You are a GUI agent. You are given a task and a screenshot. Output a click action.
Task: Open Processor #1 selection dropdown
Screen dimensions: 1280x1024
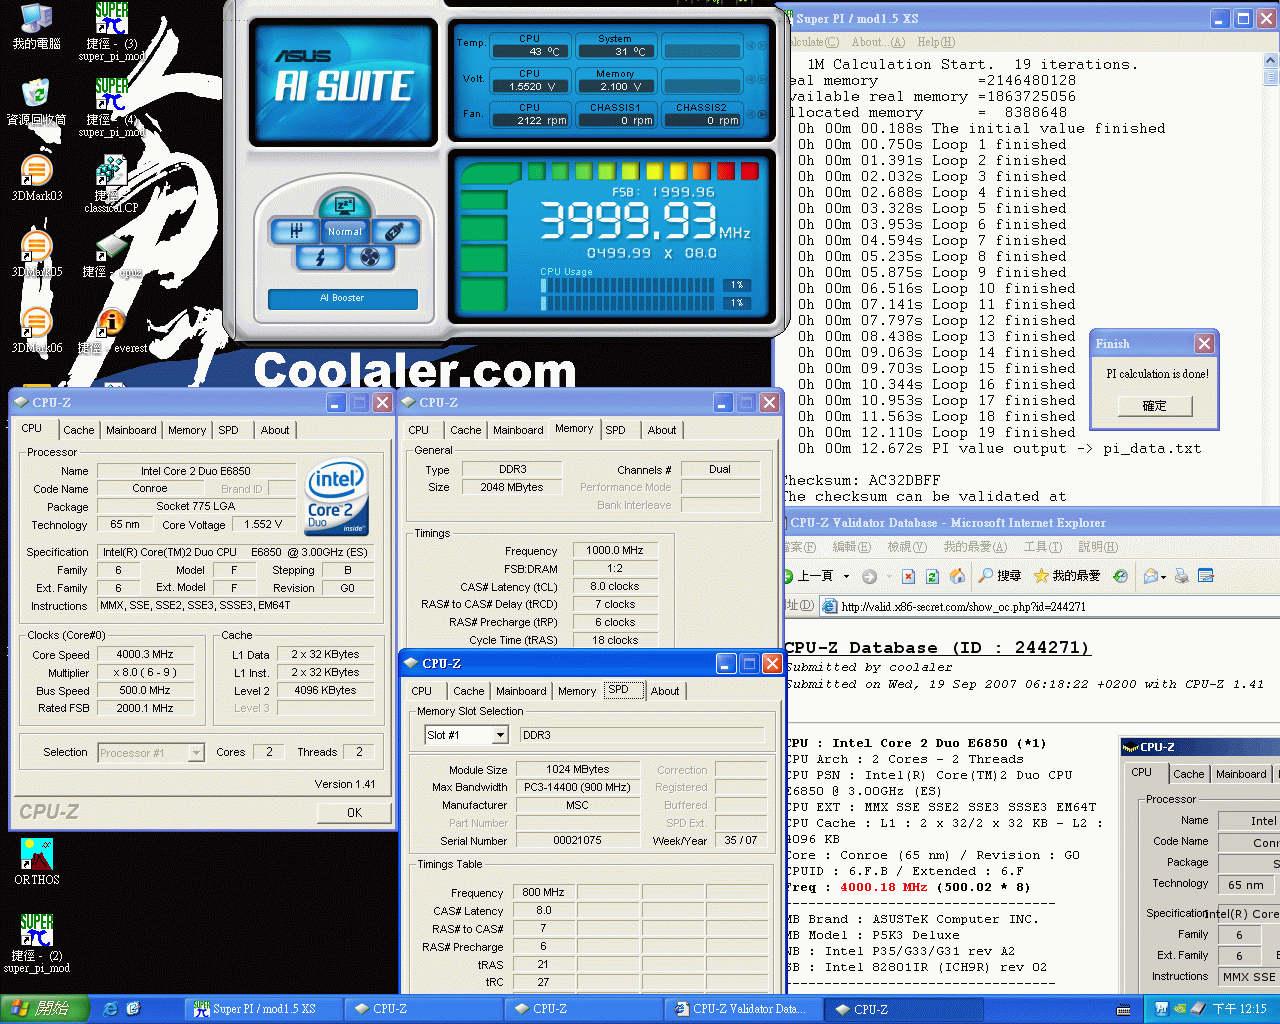coord(151,753)
